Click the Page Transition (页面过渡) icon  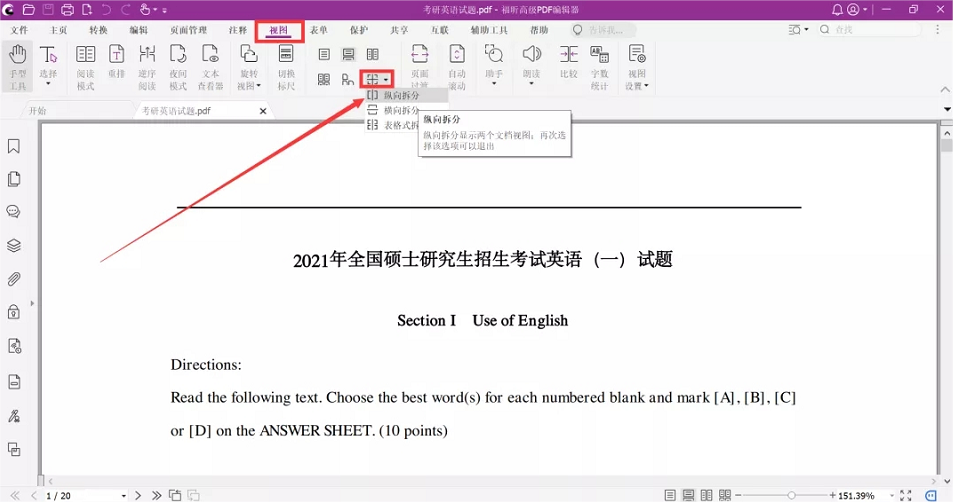tap(419, 66)
